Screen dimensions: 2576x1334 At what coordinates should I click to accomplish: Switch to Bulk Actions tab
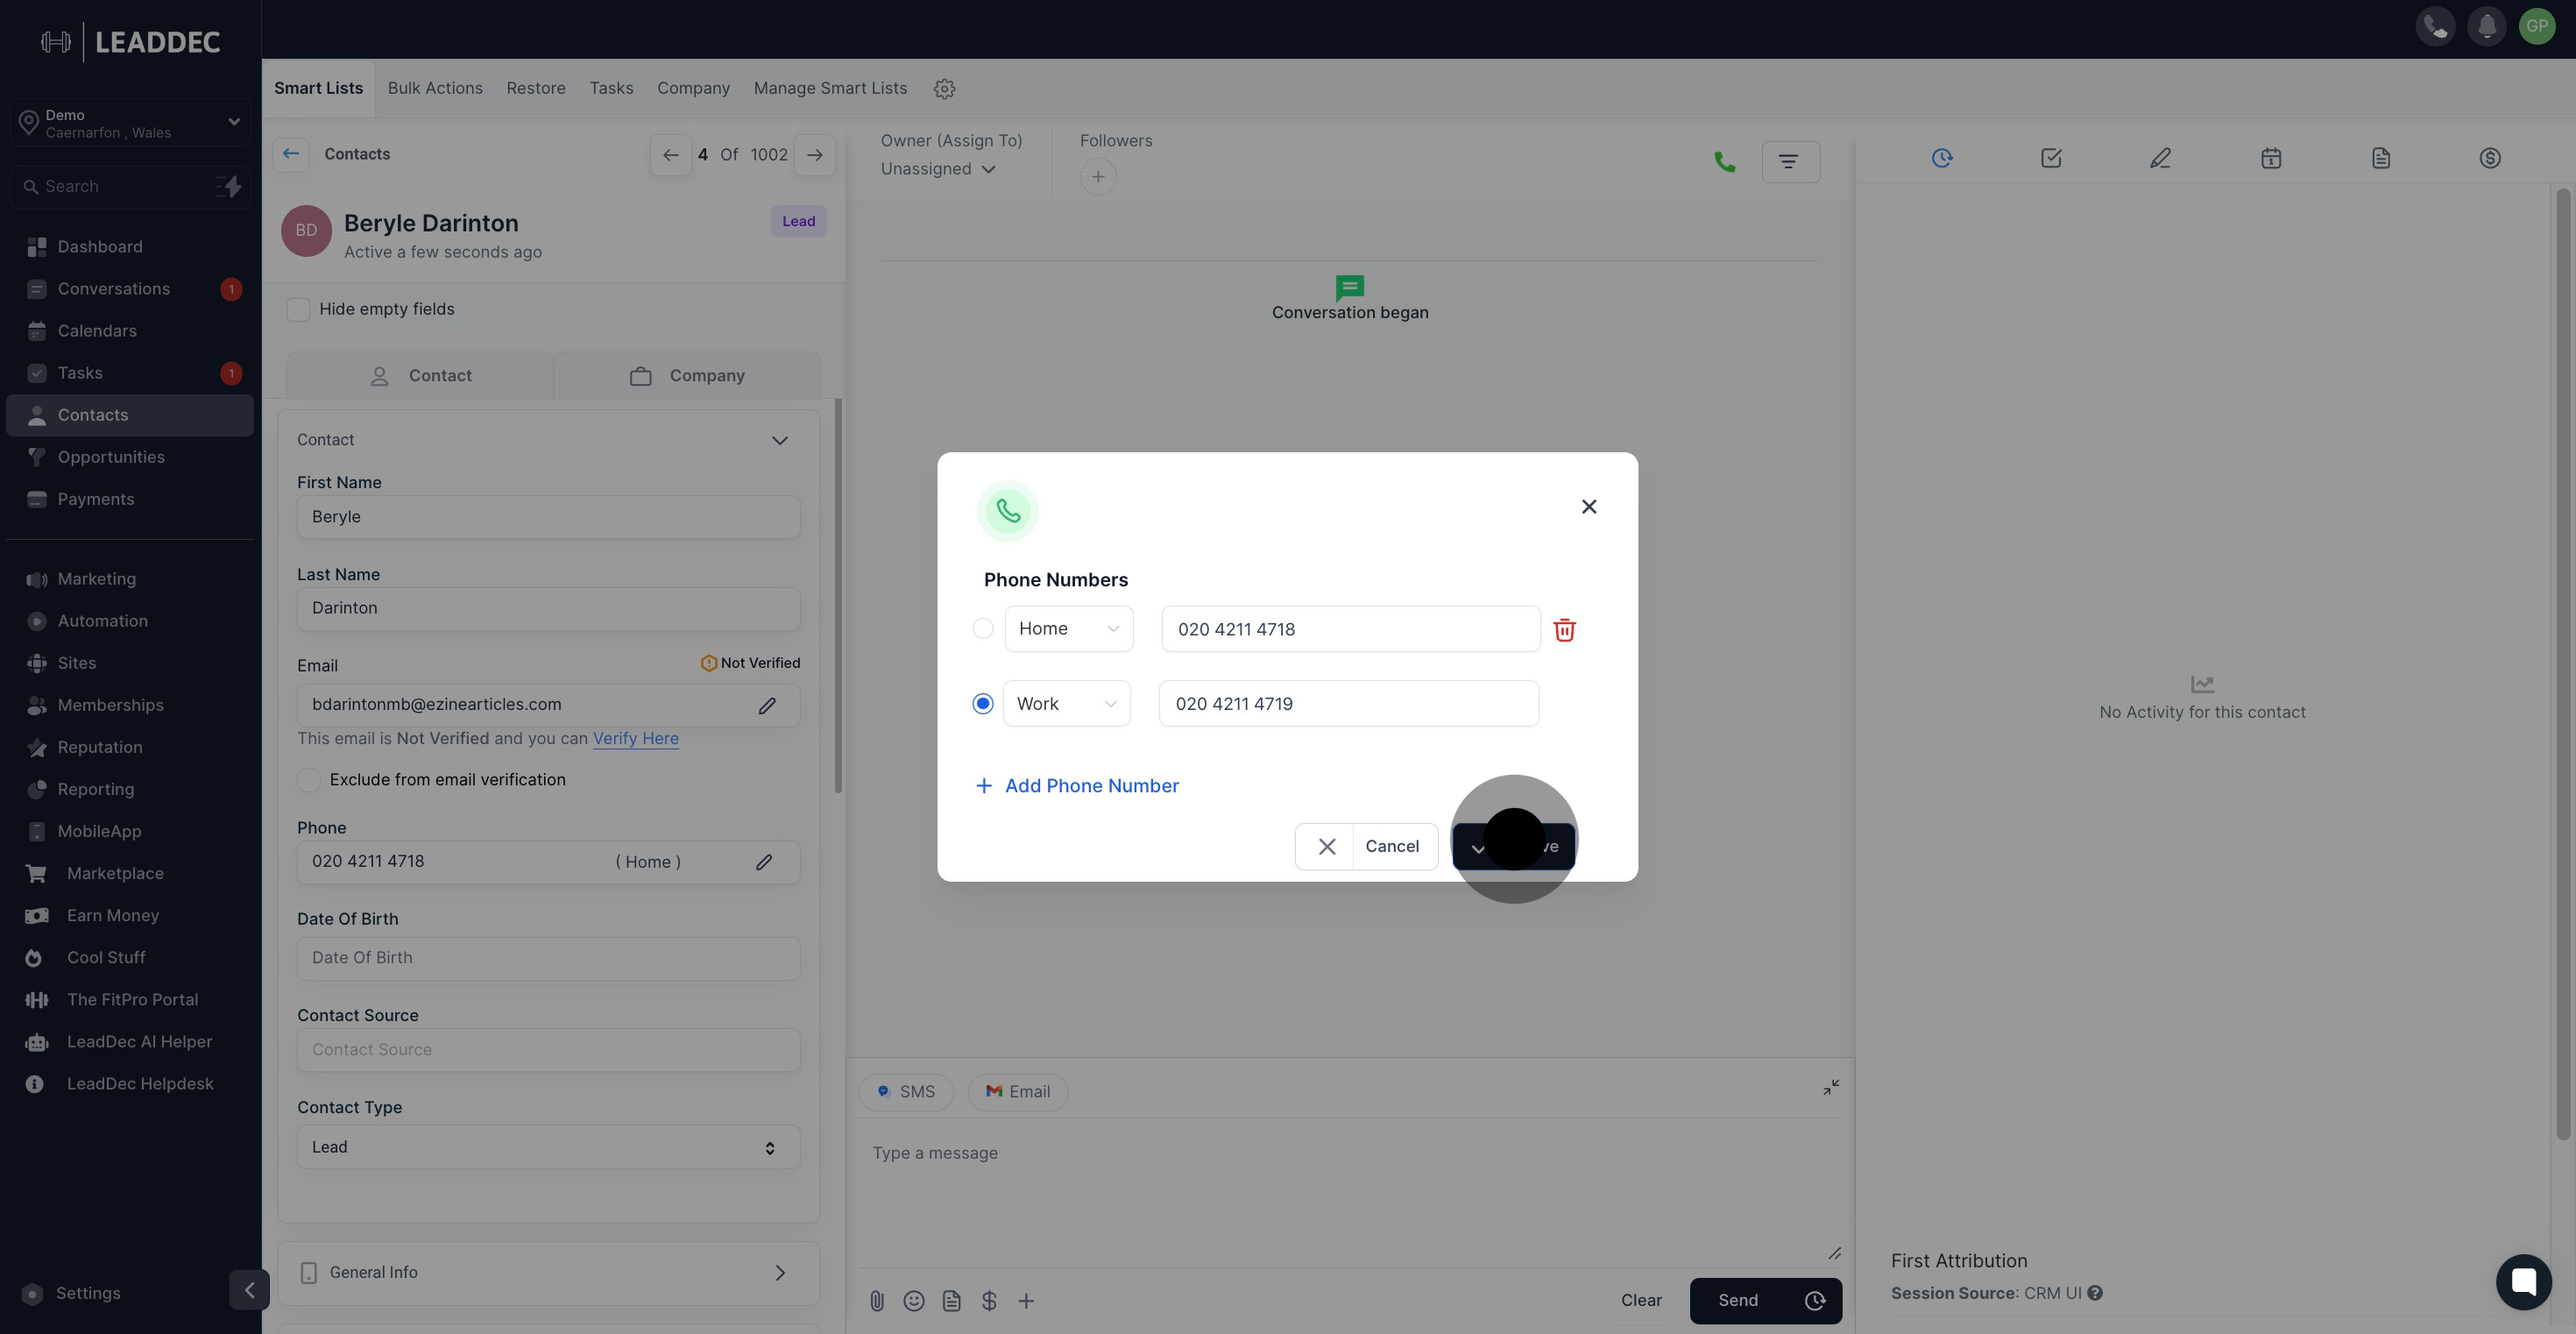coord(435,88)
